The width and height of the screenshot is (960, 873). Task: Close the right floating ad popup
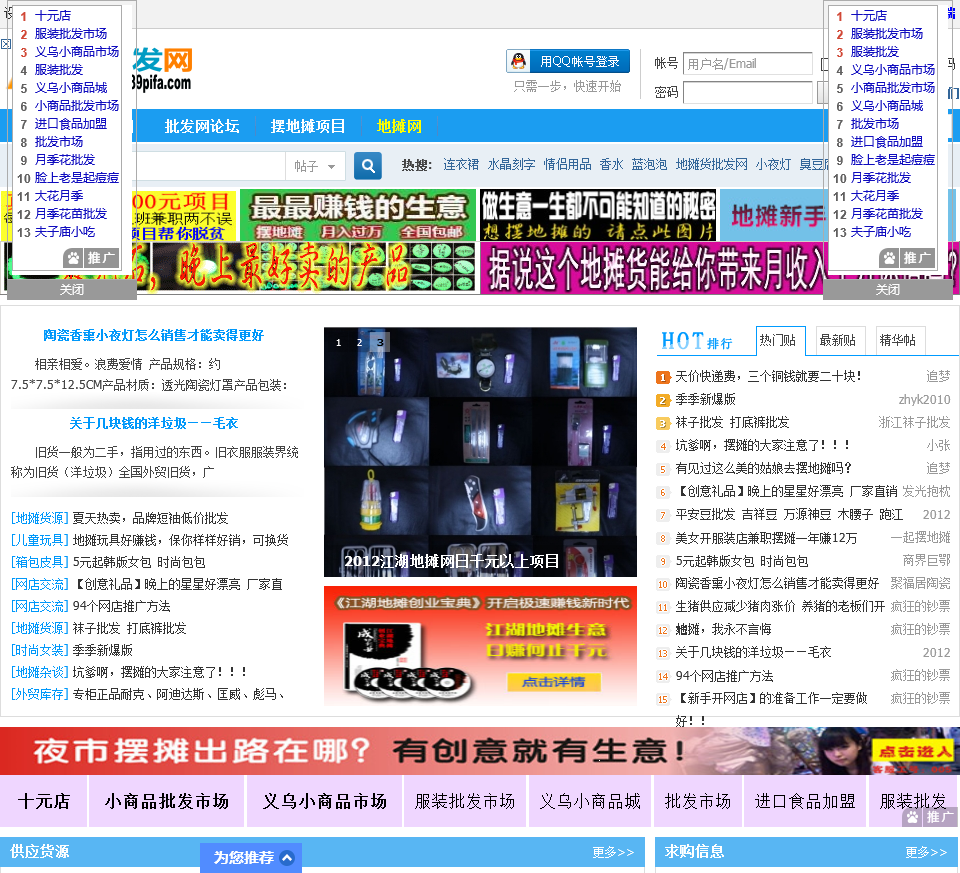[888, 290]
